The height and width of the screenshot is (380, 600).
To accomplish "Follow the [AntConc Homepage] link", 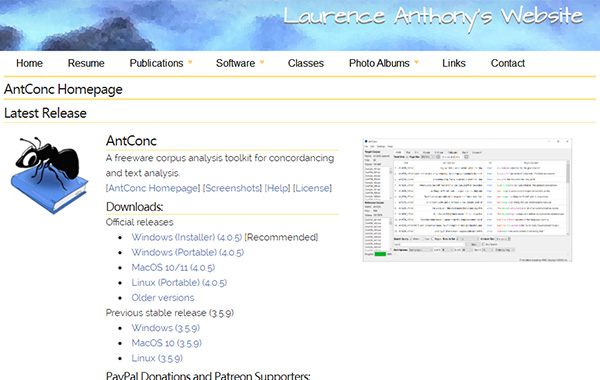I will coord(153,188).
